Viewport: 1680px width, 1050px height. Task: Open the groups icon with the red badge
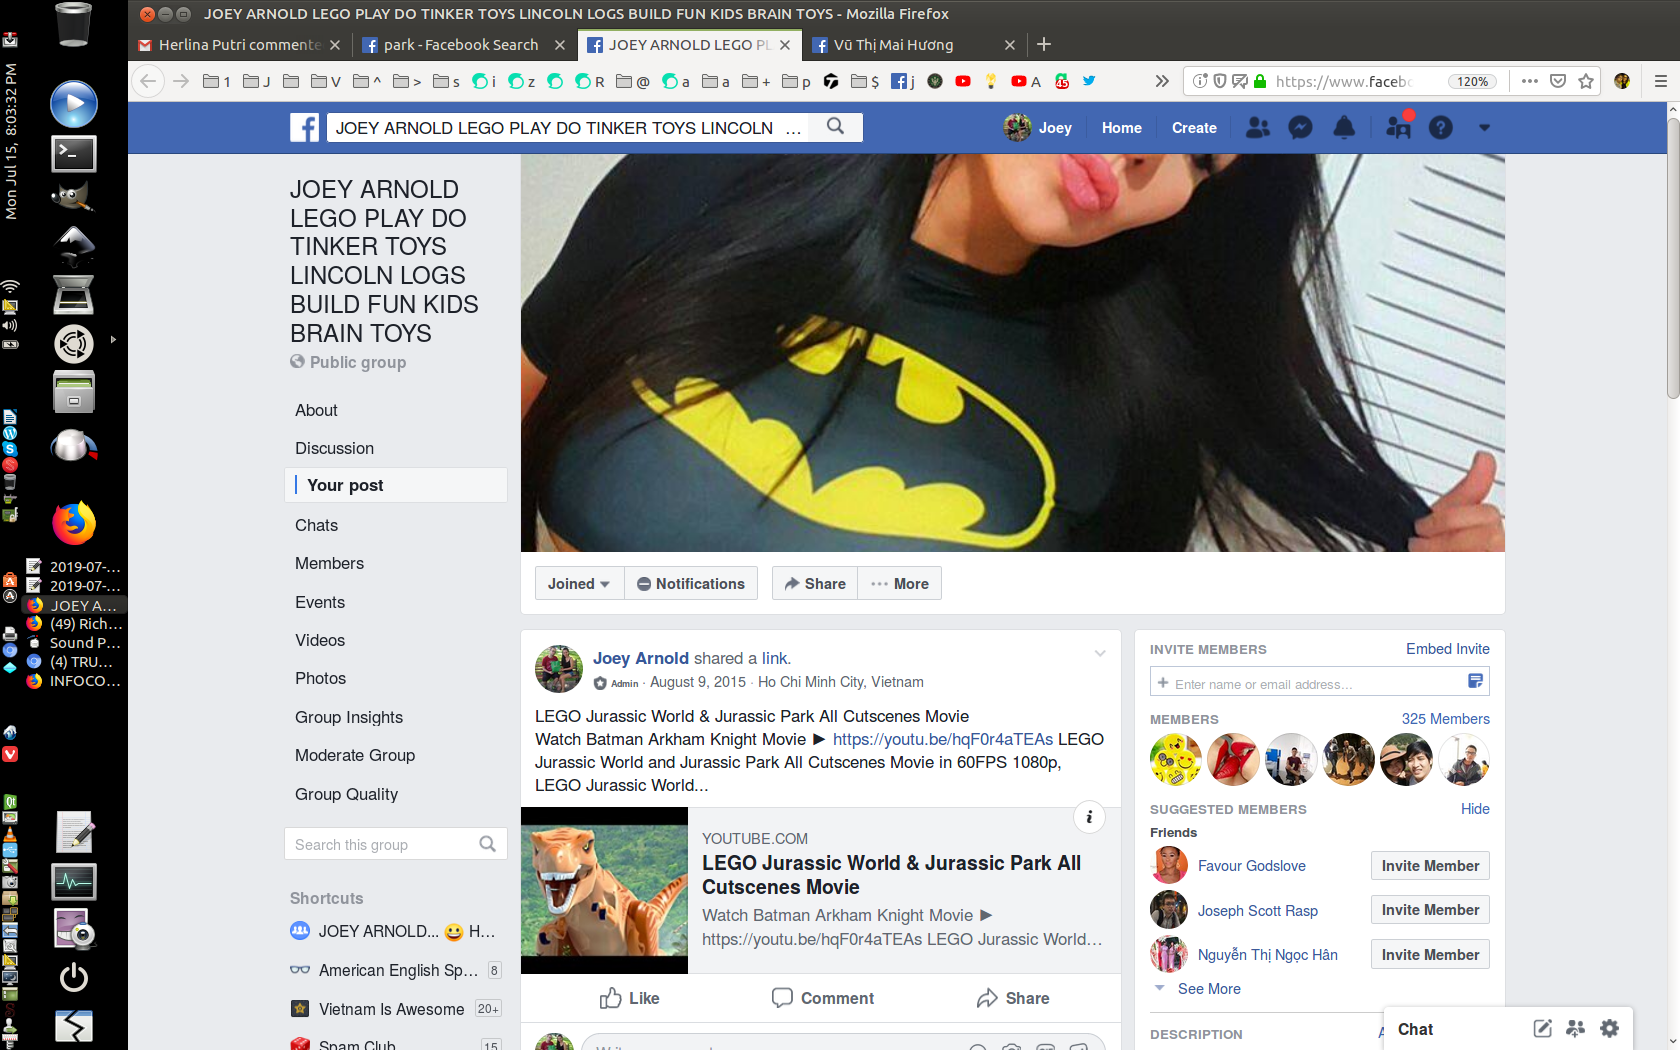pos(1398,127)
